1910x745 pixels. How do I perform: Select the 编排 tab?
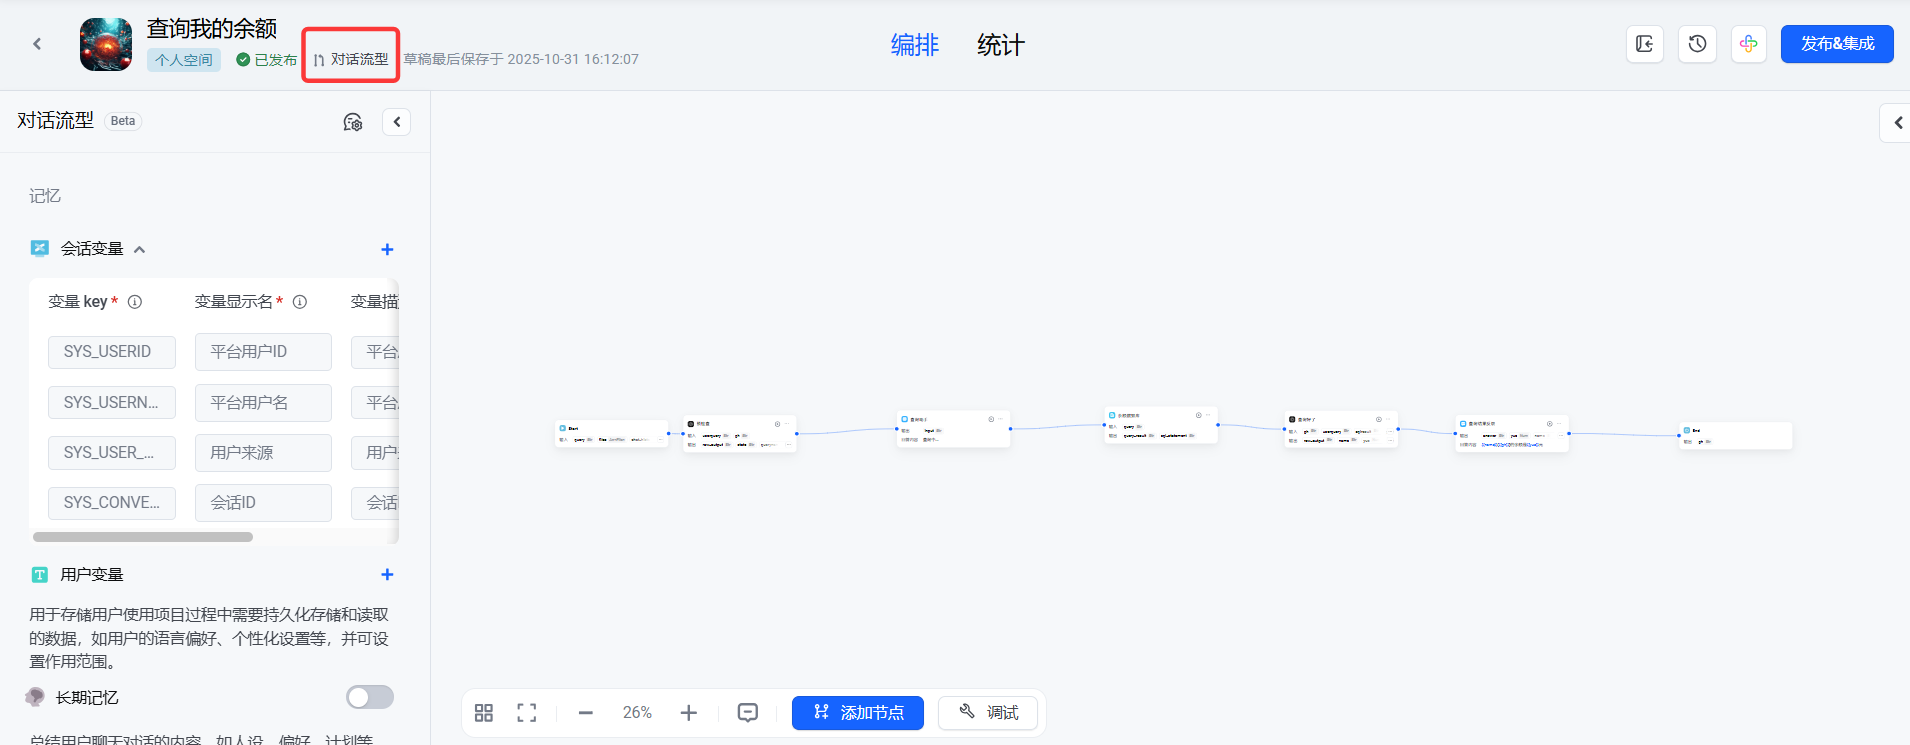pos(914,45)
